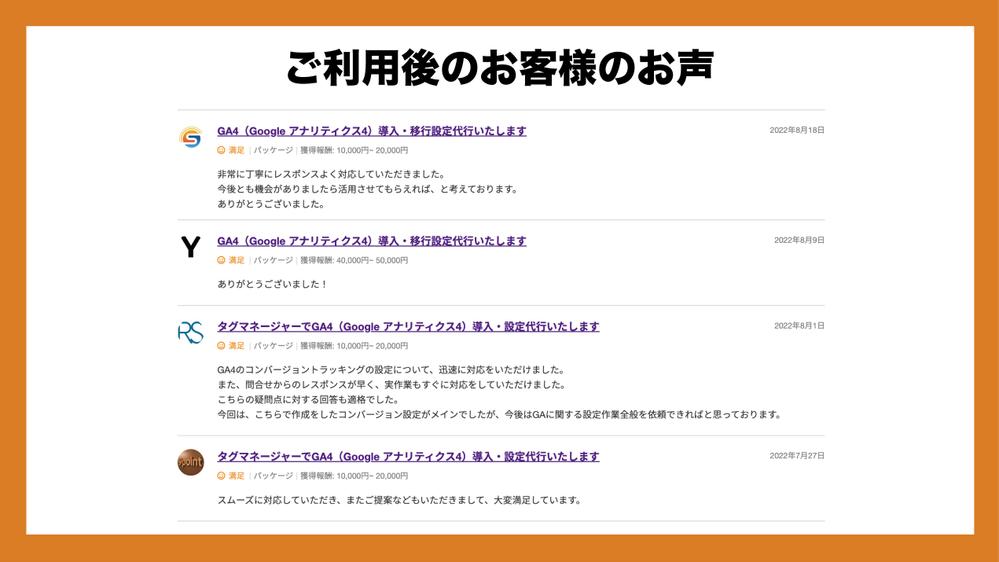This screenshot has height=562, width=999.
Task: Click the reward text in the August 18 review
Action: 354,150
